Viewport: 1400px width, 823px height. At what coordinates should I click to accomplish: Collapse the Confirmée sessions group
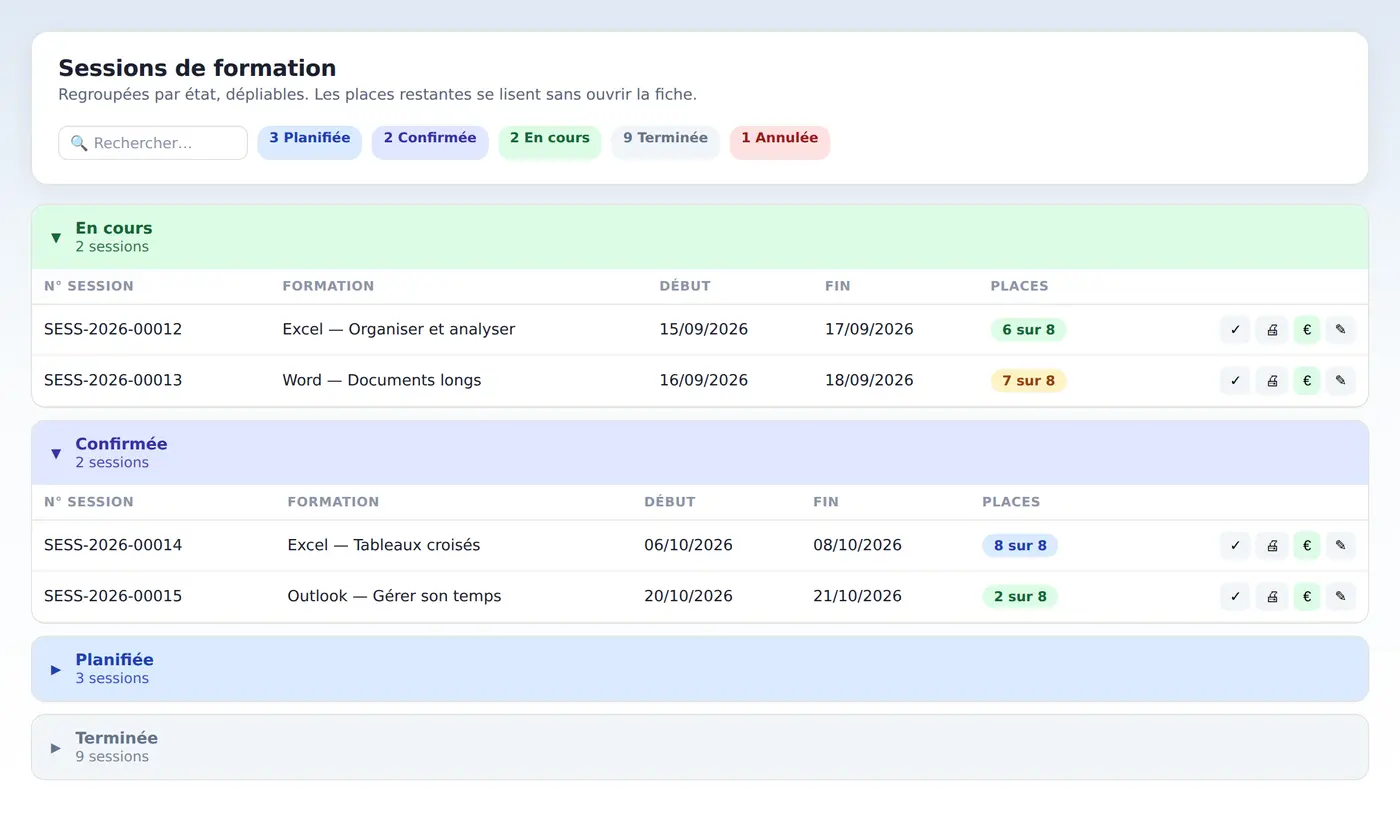700,453
